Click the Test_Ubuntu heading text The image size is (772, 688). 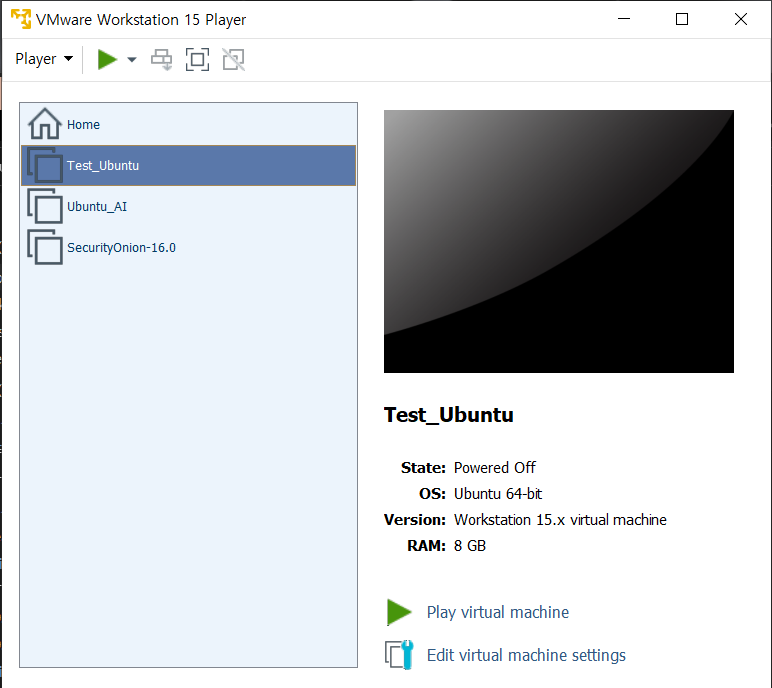(x=449, y=415)
